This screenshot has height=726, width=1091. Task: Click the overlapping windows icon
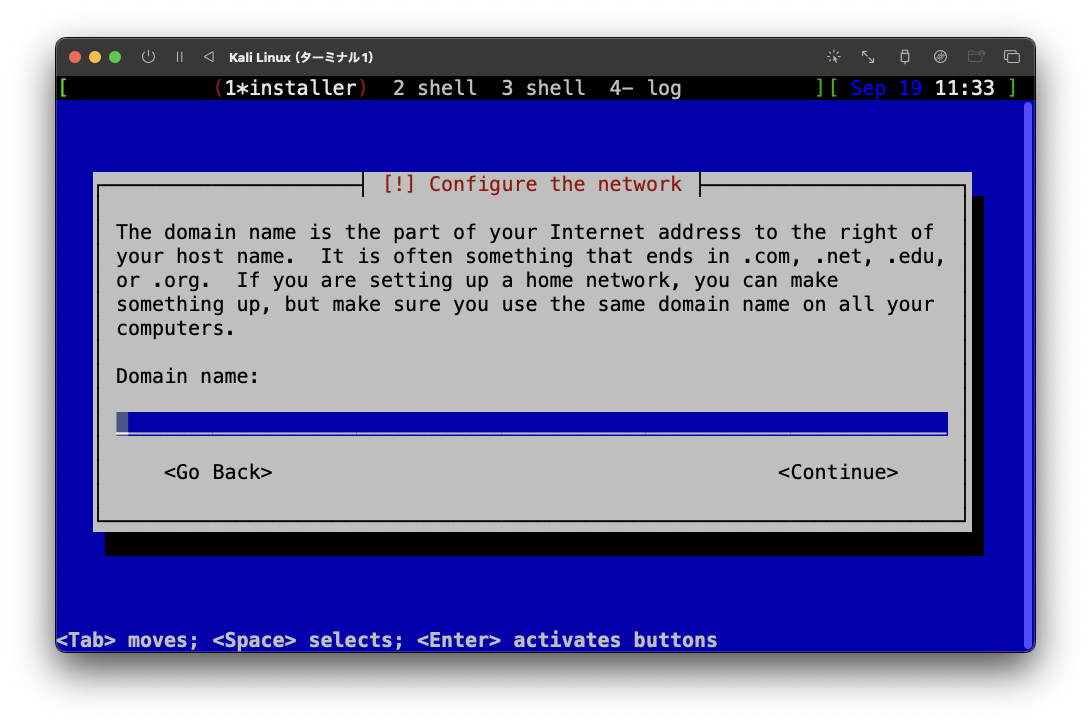click(1012, 57)
